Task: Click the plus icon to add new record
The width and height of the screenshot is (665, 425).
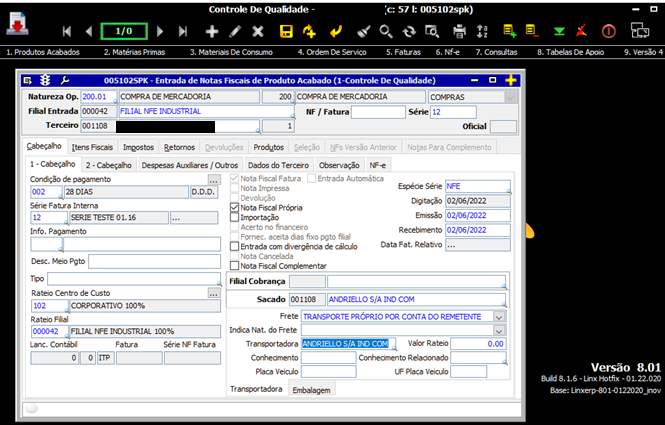Action: 211,31
